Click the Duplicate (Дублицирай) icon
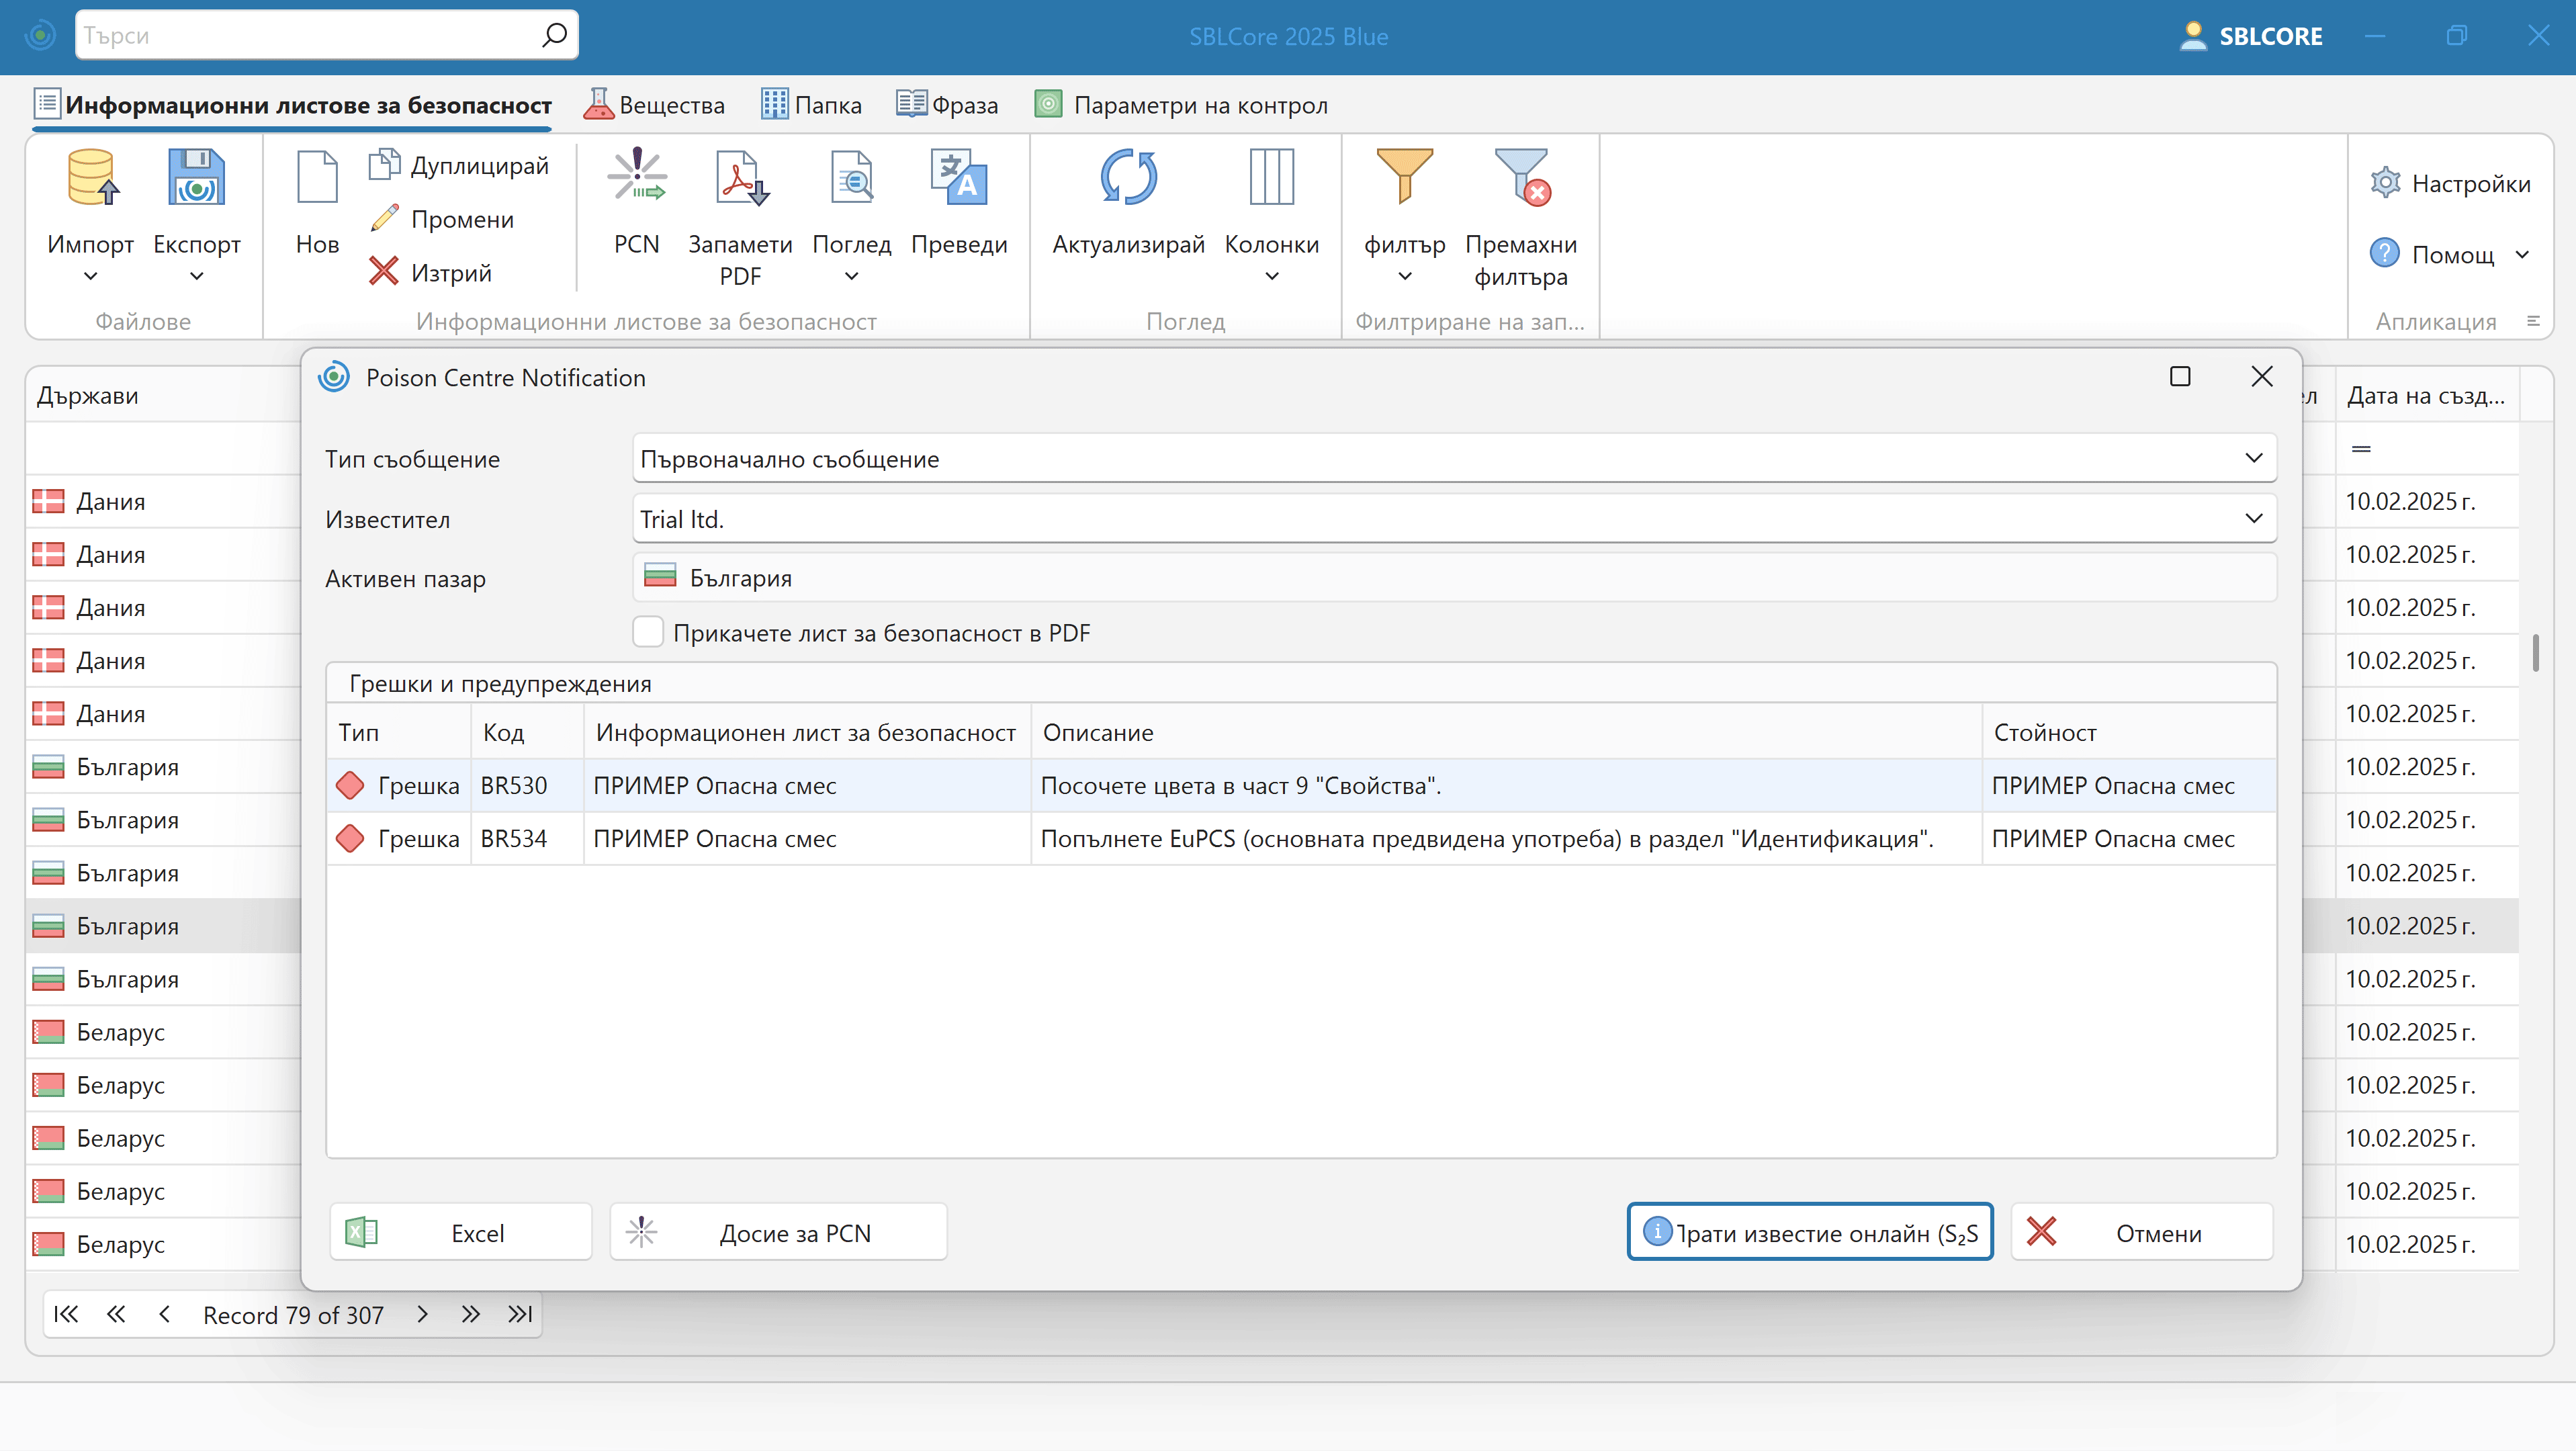The height and width of the screenshot is (1451, 2576). pyautogui.click(x=385, y=165)
